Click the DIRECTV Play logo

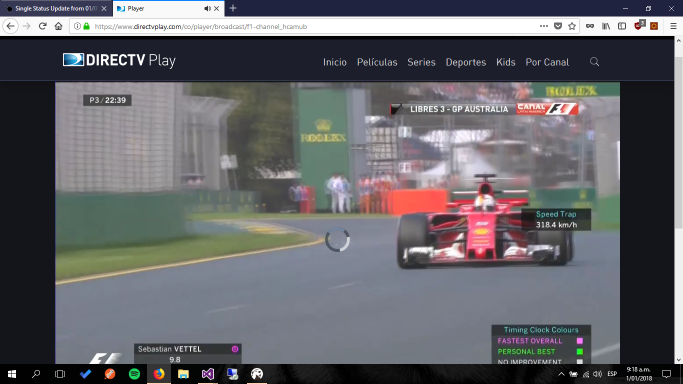coord(119,60)
